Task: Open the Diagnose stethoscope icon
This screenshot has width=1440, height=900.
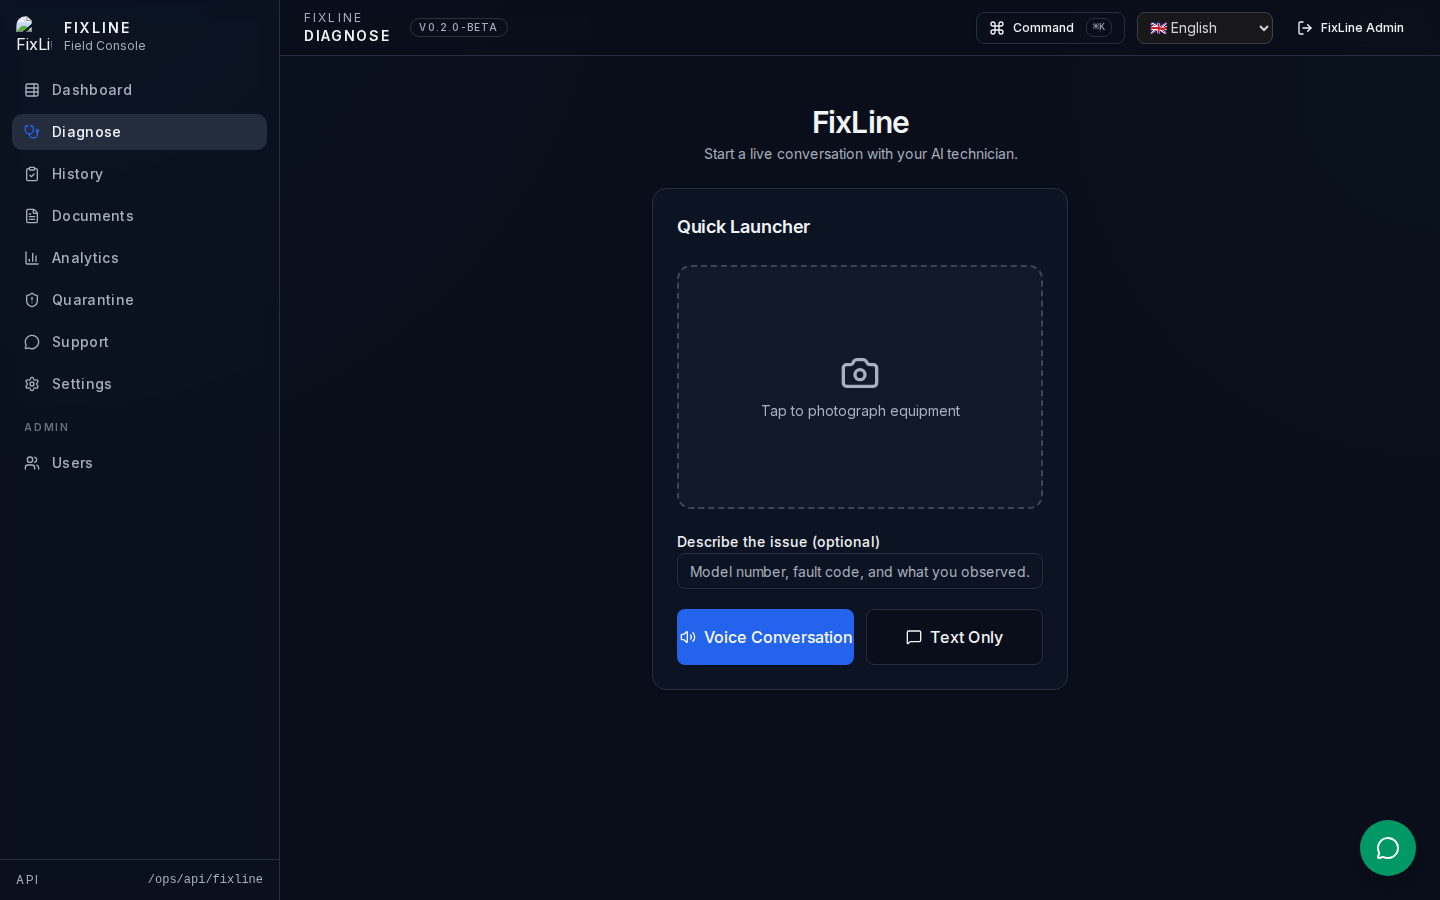Action: 31,132
